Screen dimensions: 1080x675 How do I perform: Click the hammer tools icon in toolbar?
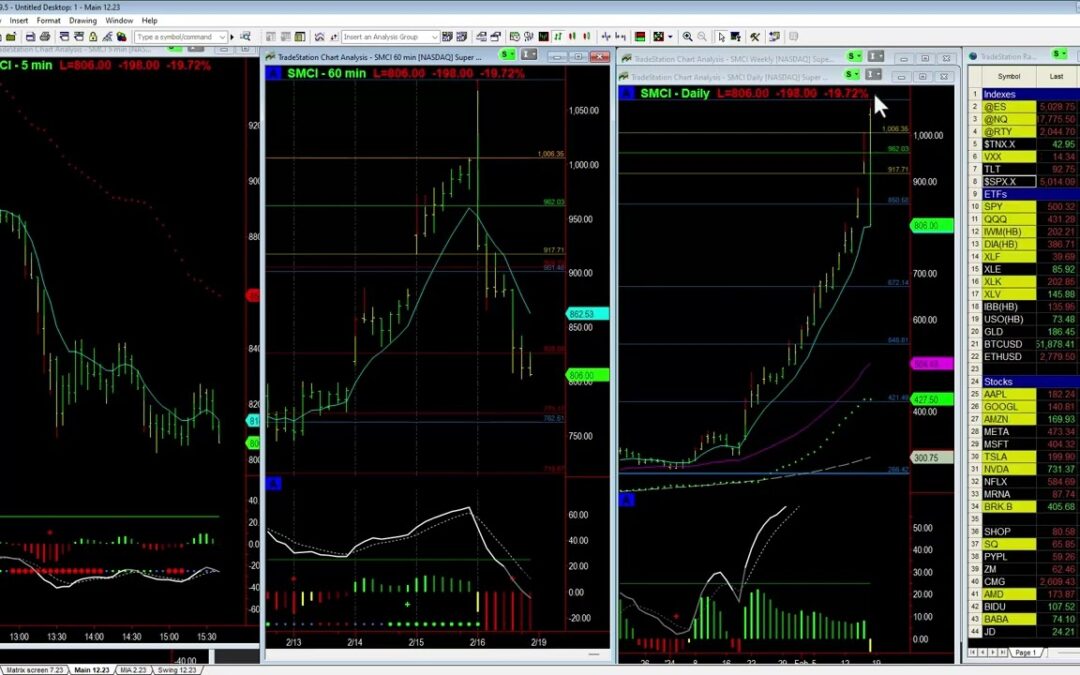pos(755,37)
